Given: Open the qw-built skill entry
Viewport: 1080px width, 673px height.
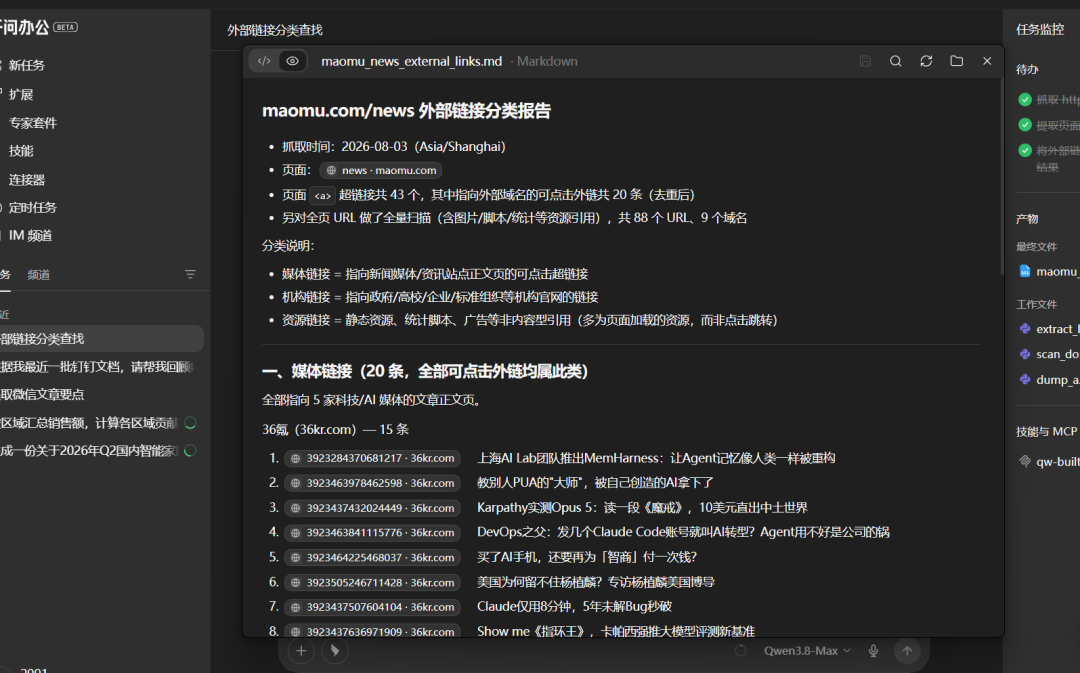Looking at the screenshot, I should pos(1048,462).
